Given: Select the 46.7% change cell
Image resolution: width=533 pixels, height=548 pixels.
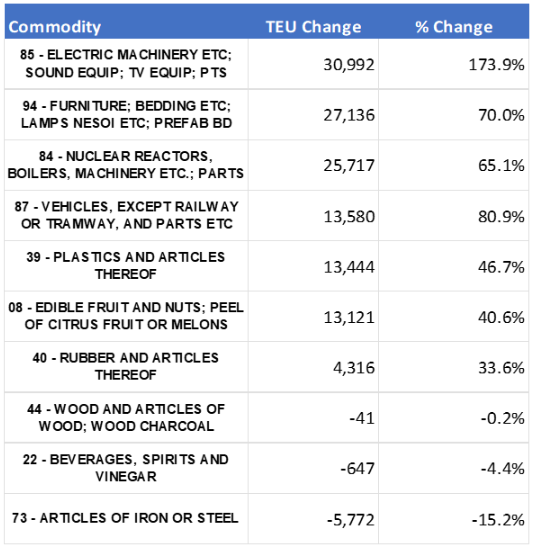Looking at the screenshot, I should (x=454, y=266).
